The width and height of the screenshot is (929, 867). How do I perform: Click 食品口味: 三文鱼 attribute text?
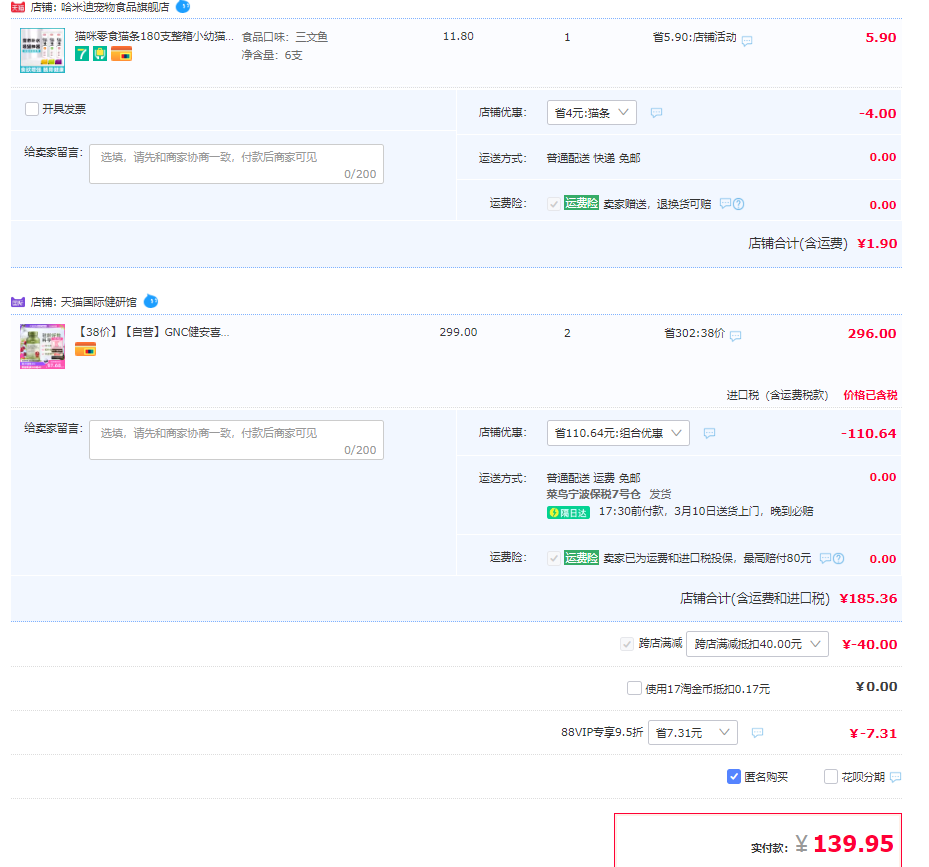coord(284,37)
